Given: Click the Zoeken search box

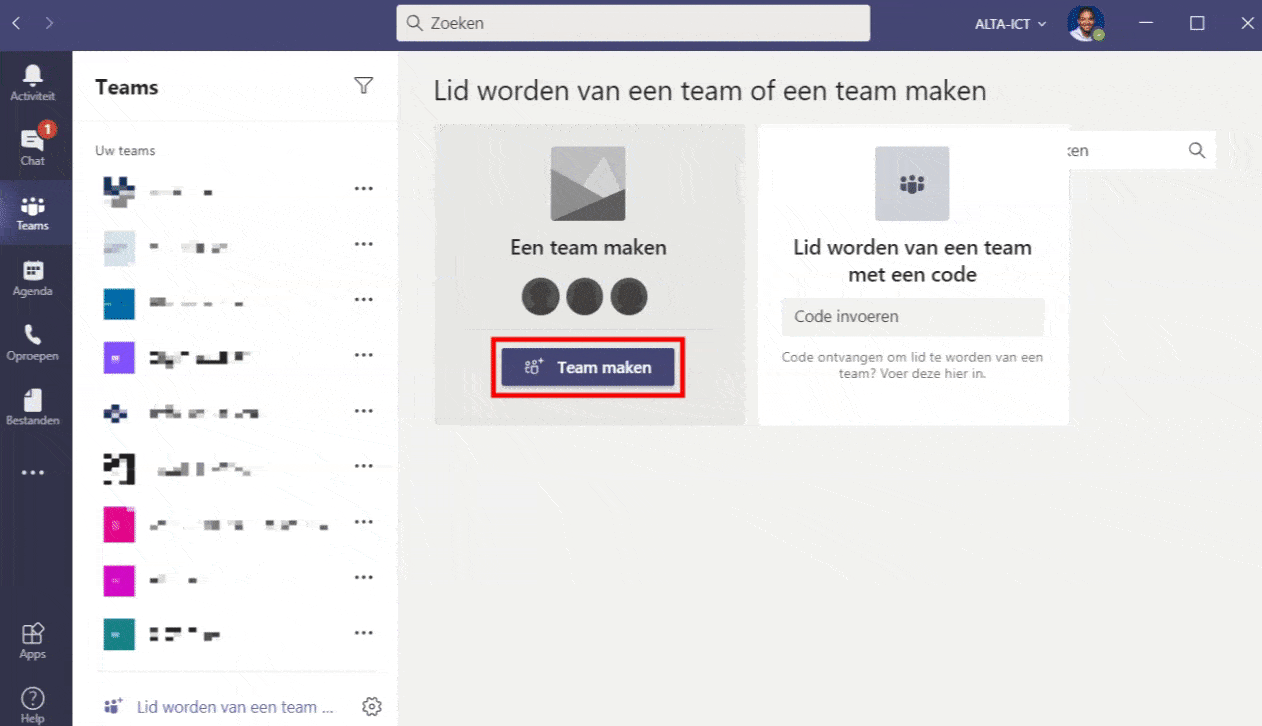Looking at the screenshot, I should point(633,23).
